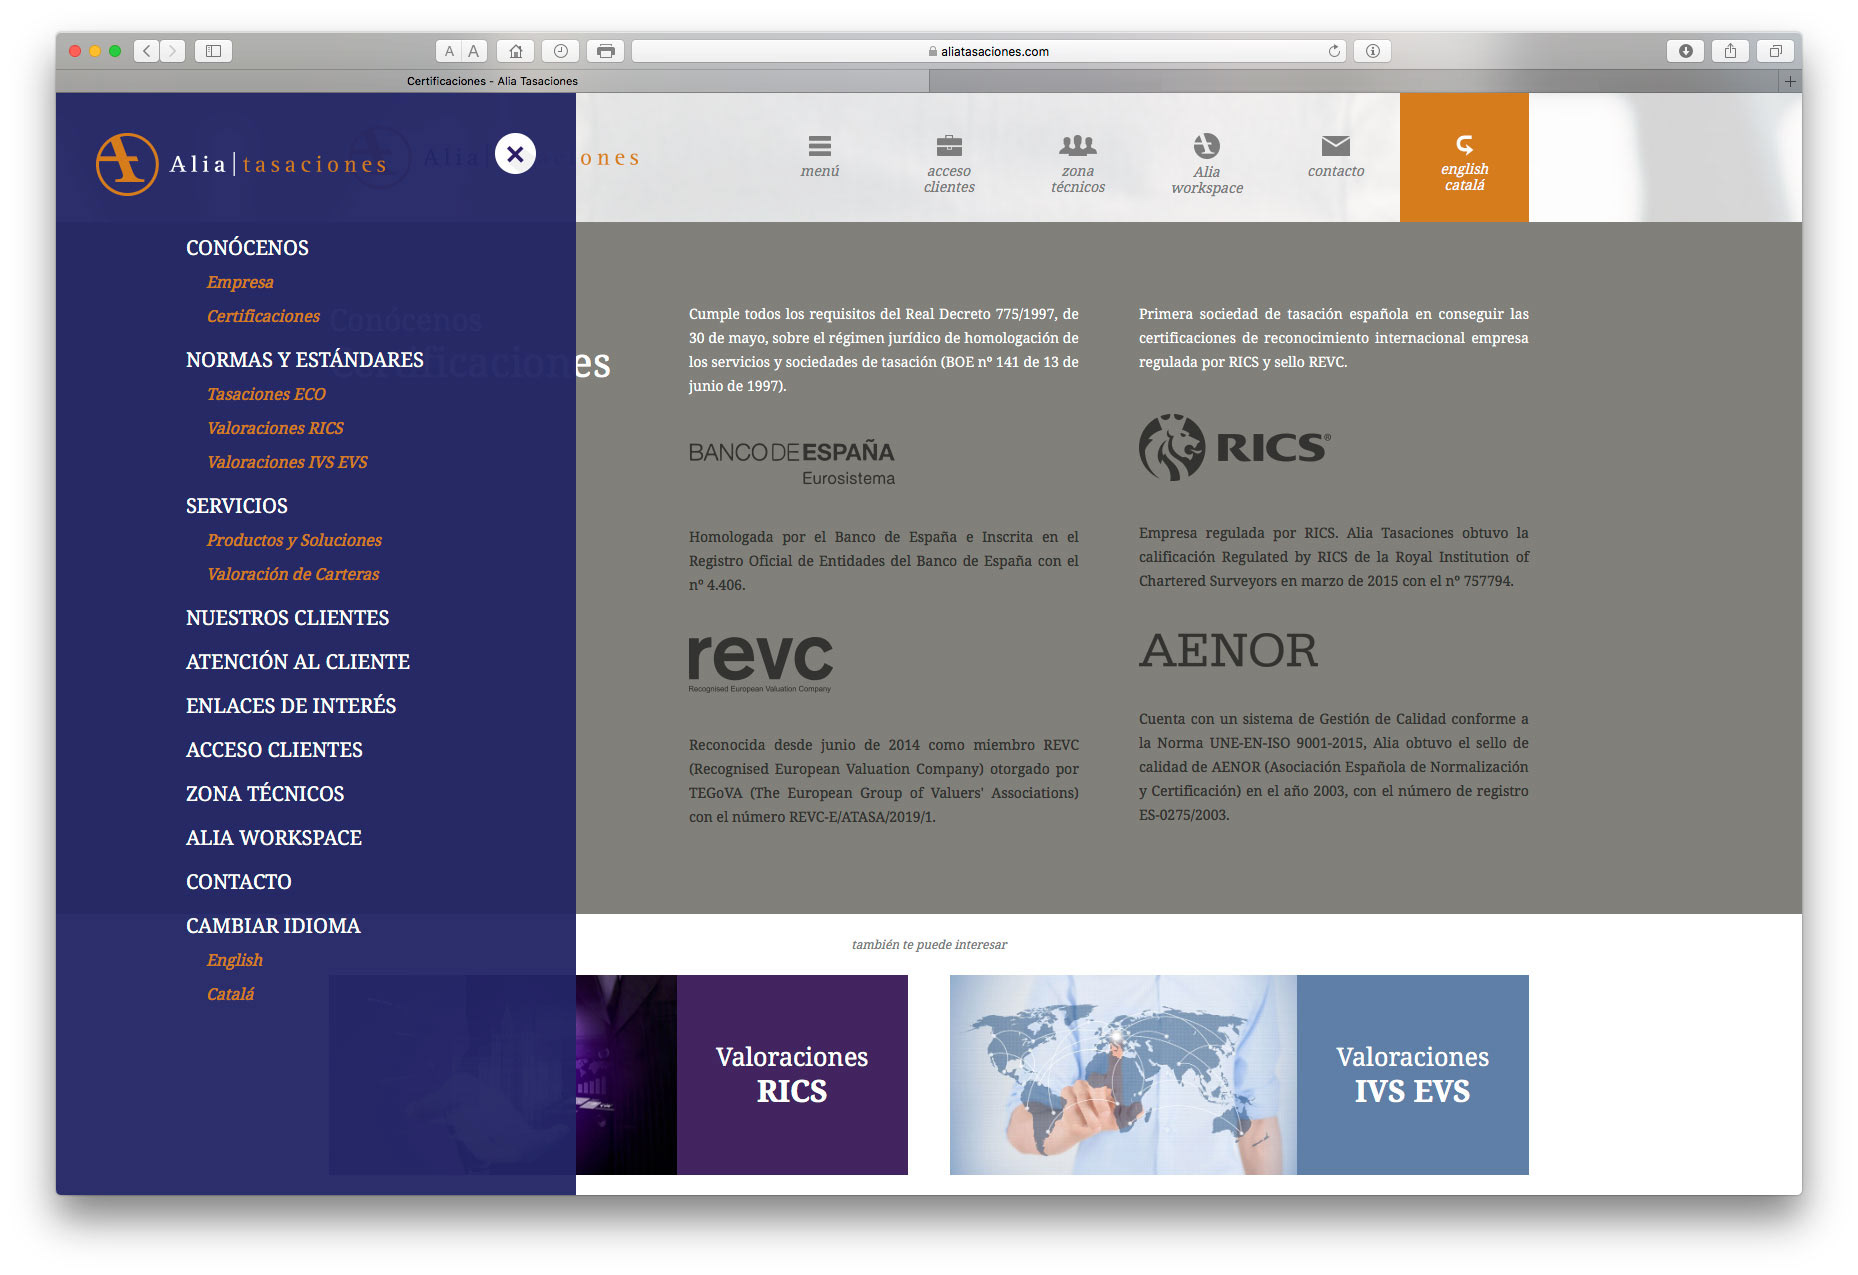
Task: Click the info button beside the address bar
Action: pos(1373,51)
